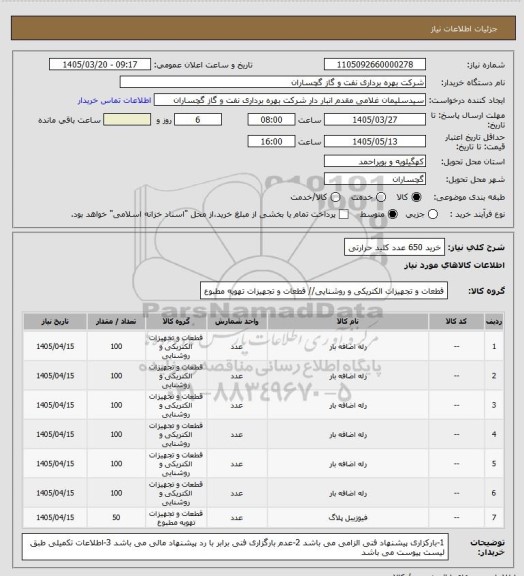Click the validity time field 16:00
This screenshot has width=524, height=576.
(x=272, y=141)
